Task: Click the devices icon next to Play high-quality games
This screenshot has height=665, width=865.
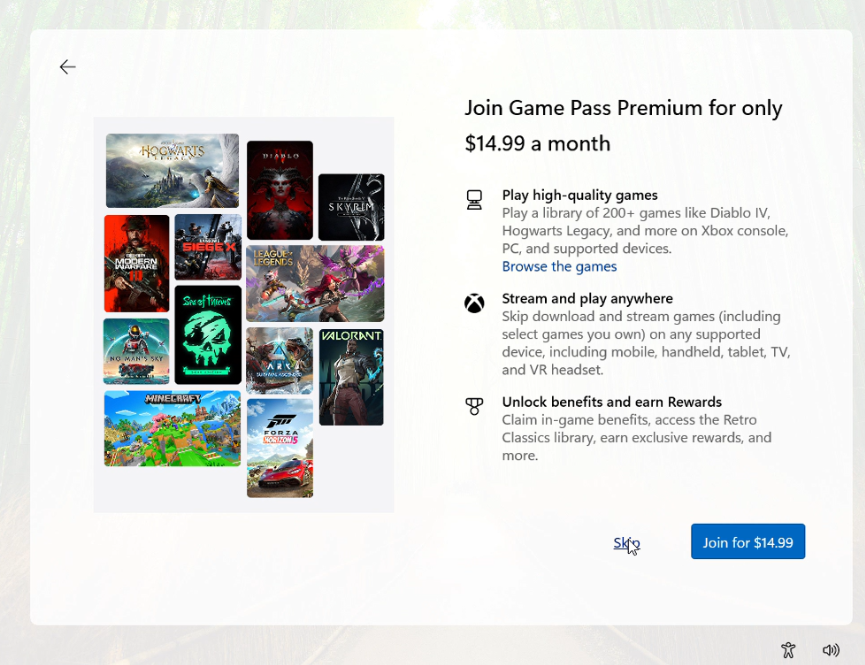Action: pos(474,199)
